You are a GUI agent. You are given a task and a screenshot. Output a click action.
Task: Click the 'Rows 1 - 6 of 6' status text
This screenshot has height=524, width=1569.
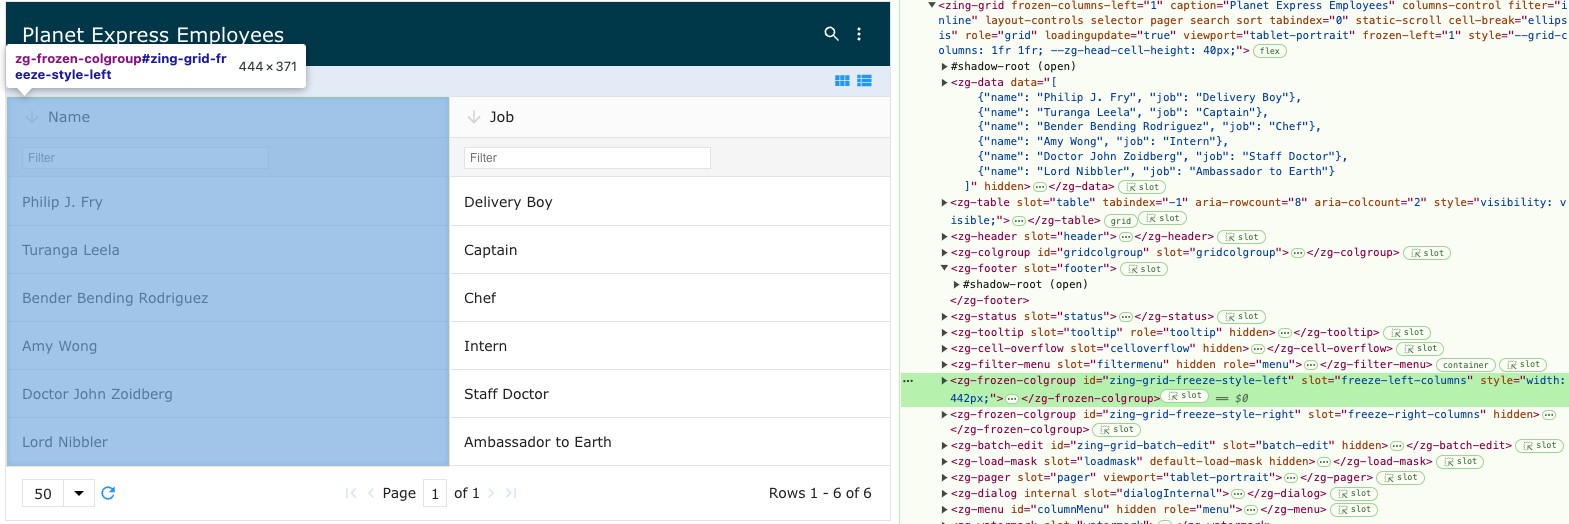tap(820, 493)
